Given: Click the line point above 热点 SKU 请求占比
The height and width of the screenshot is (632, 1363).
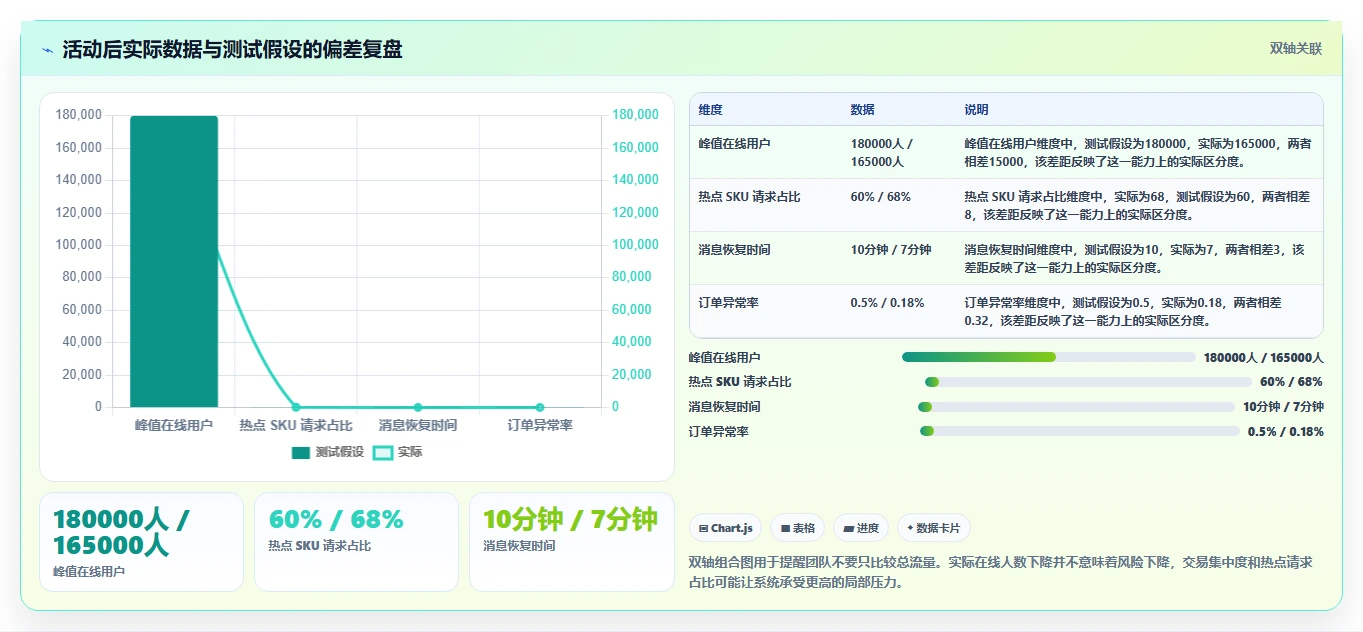Looking at the screenshot, I should coord(296,407).
